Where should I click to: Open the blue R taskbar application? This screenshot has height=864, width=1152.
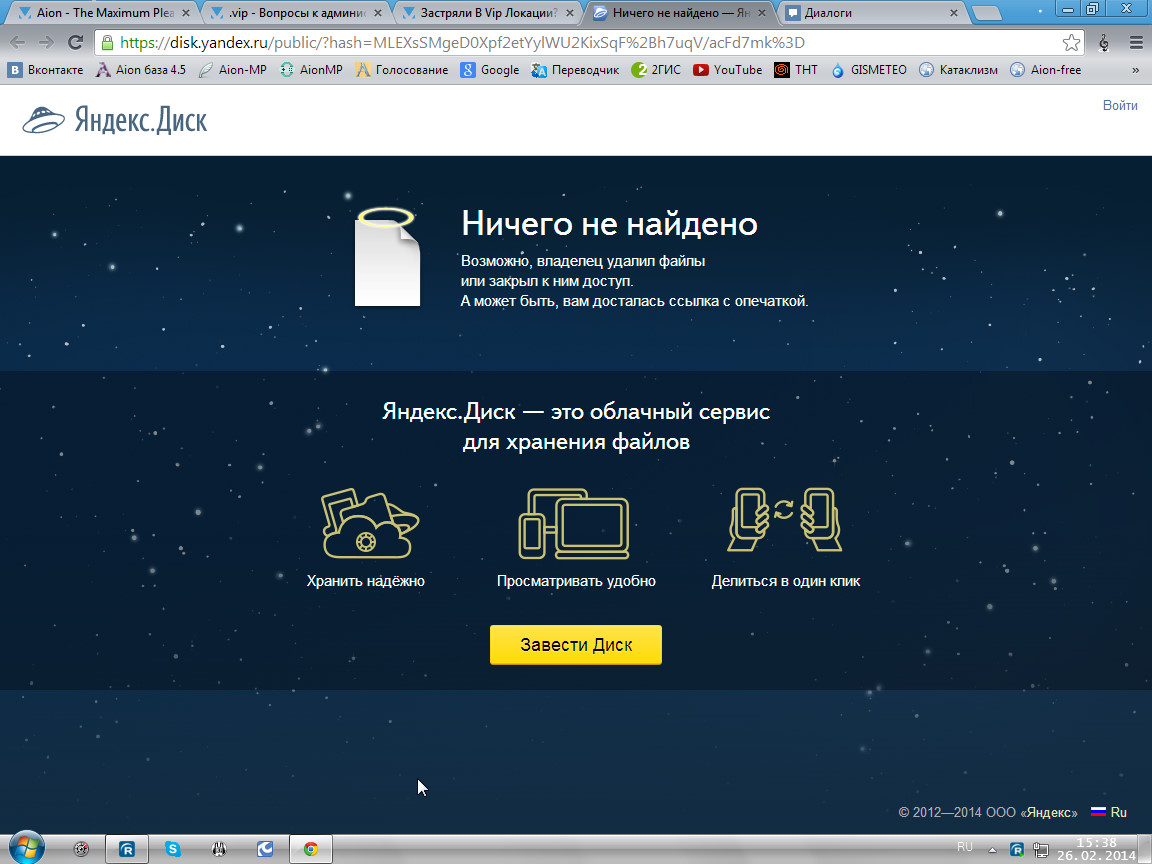coord(126,849)
